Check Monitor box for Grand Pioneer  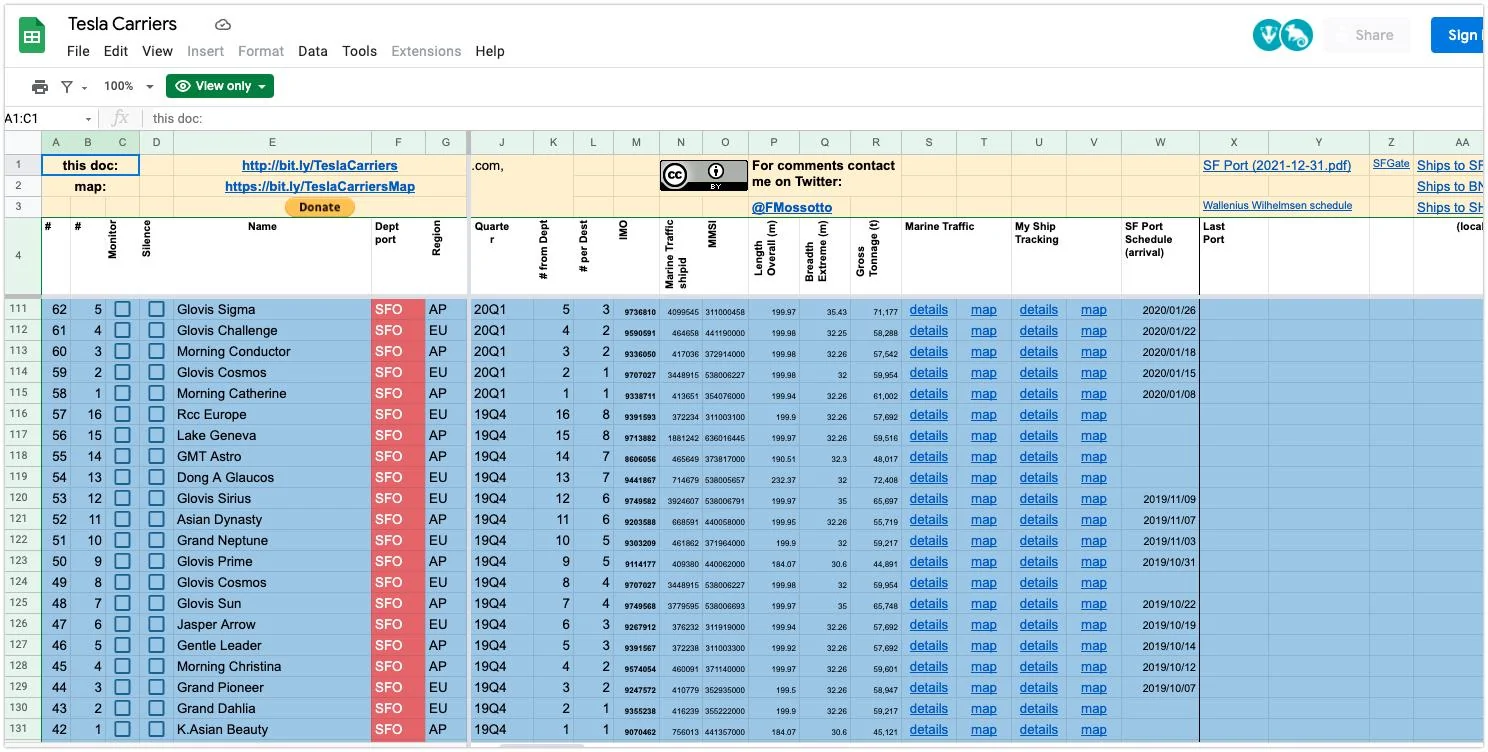[x=122, y=688]
